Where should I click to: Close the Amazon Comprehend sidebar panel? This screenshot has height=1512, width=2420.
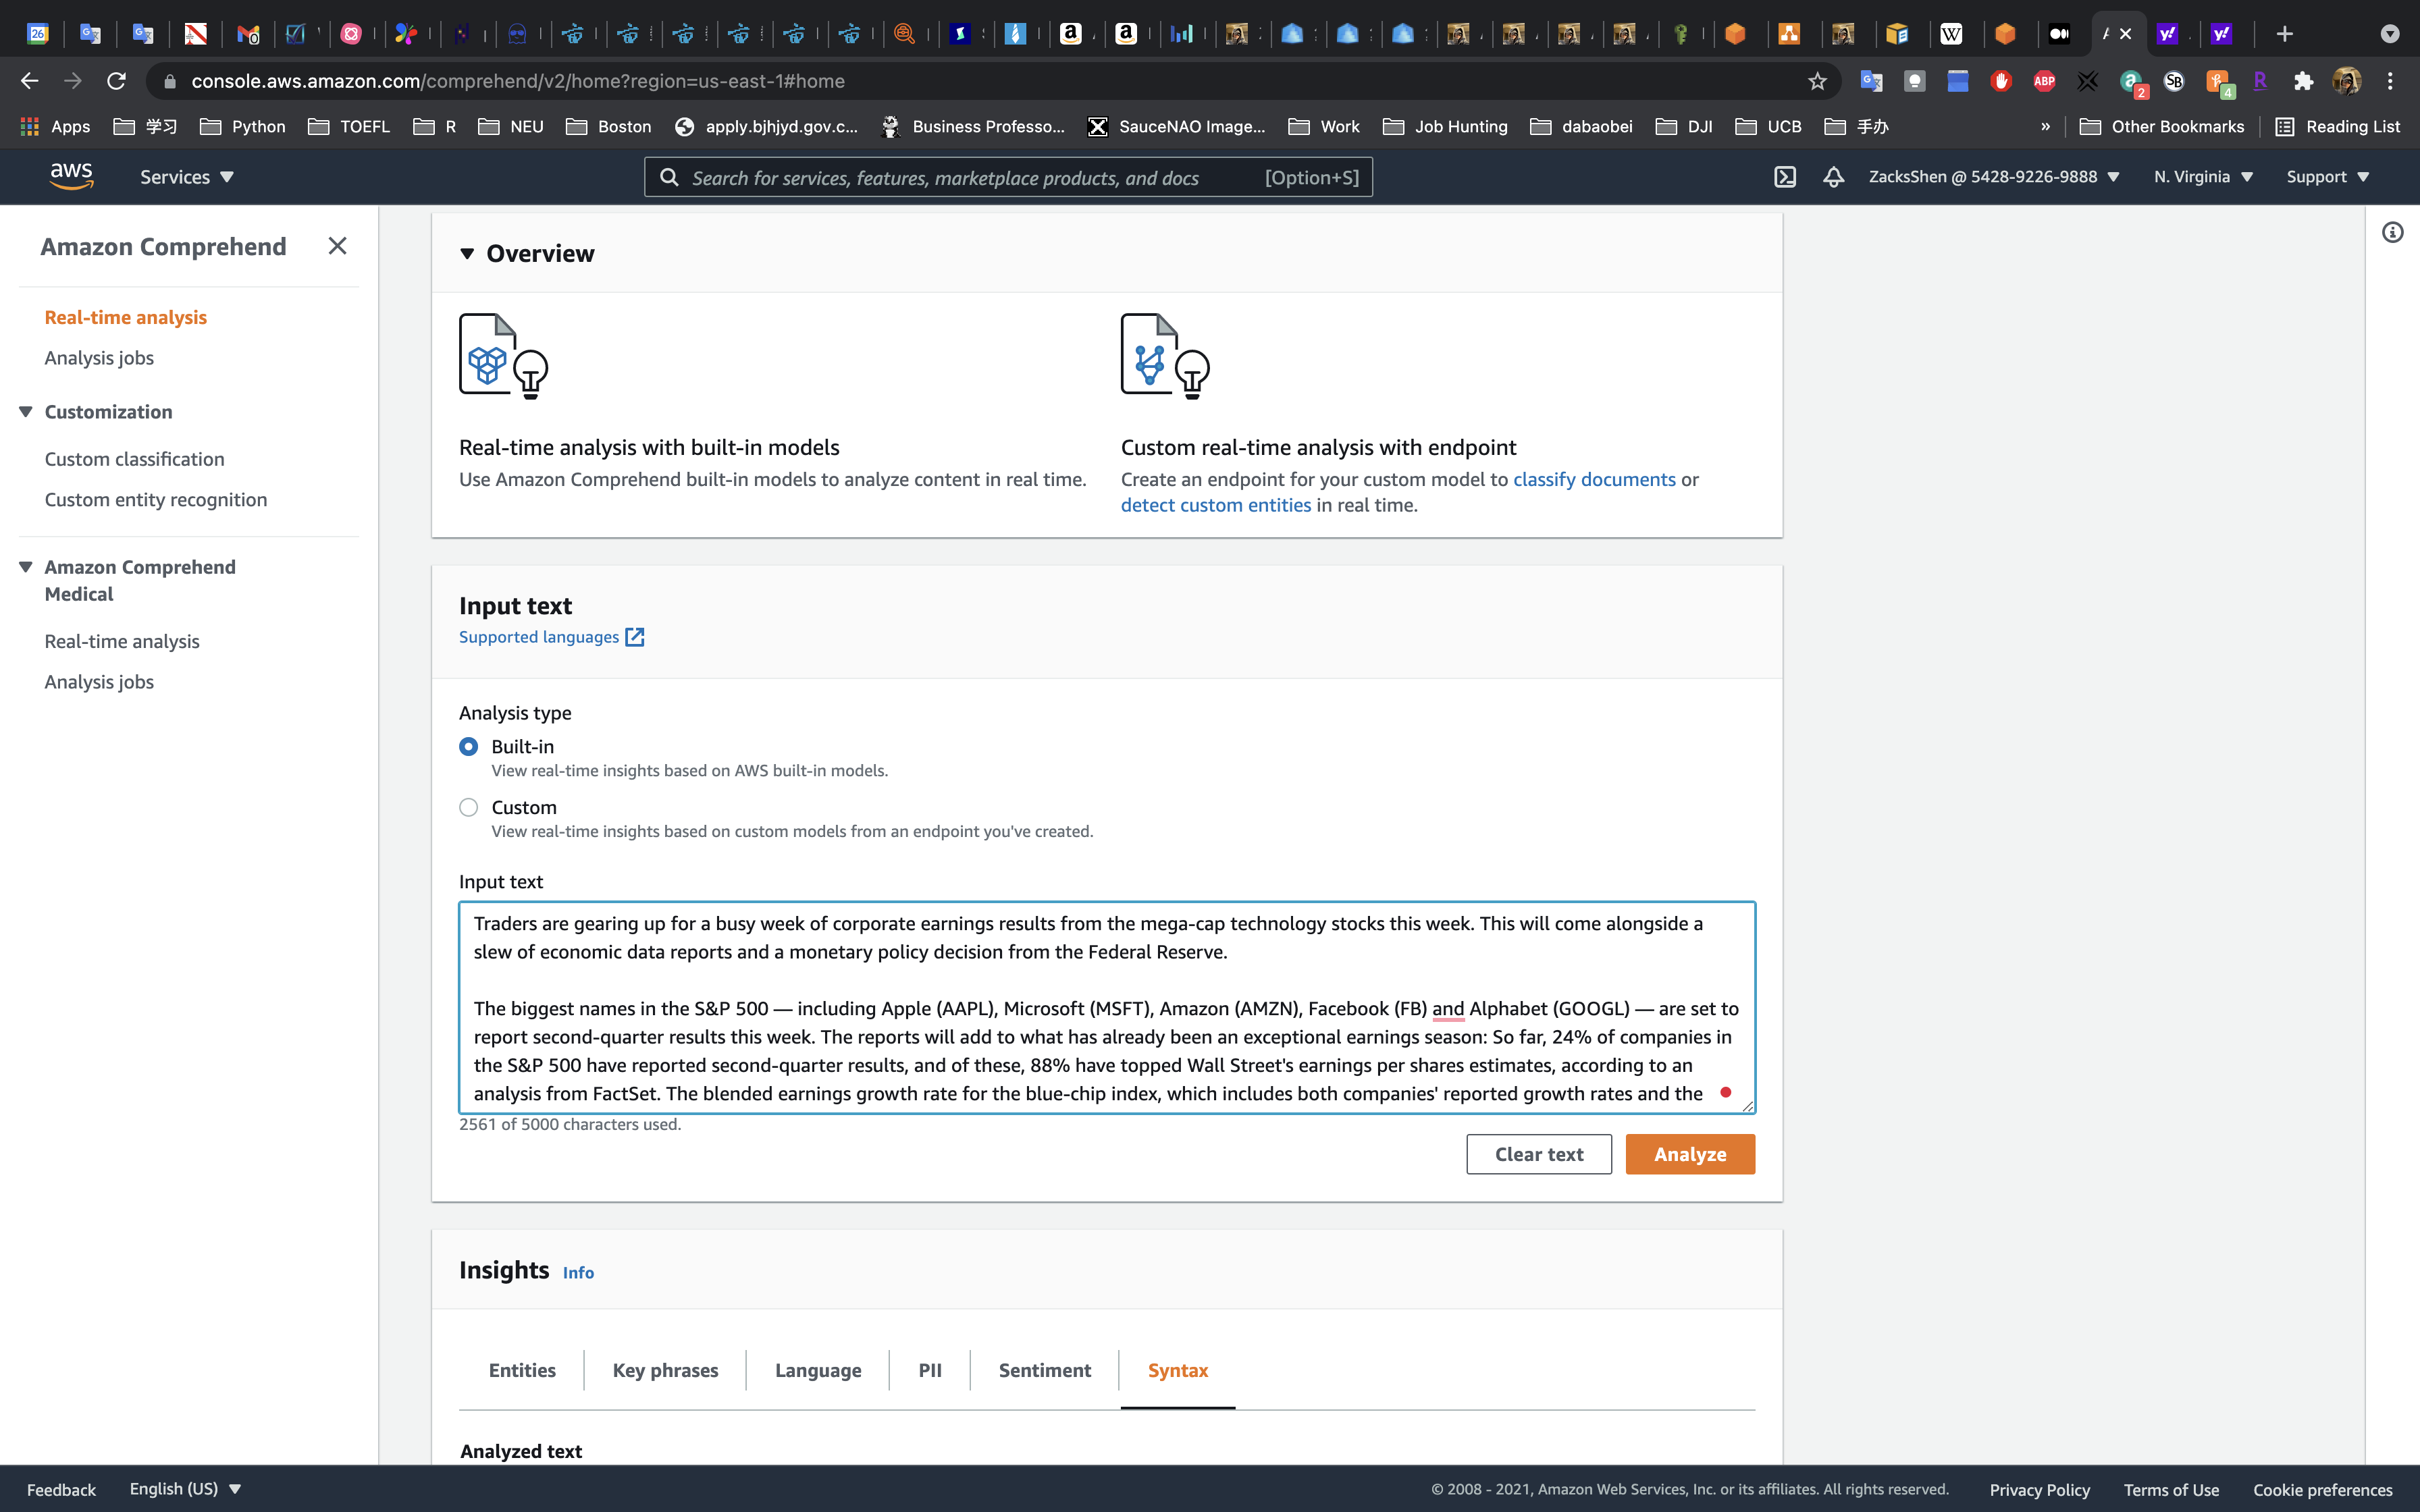(337, 246)
